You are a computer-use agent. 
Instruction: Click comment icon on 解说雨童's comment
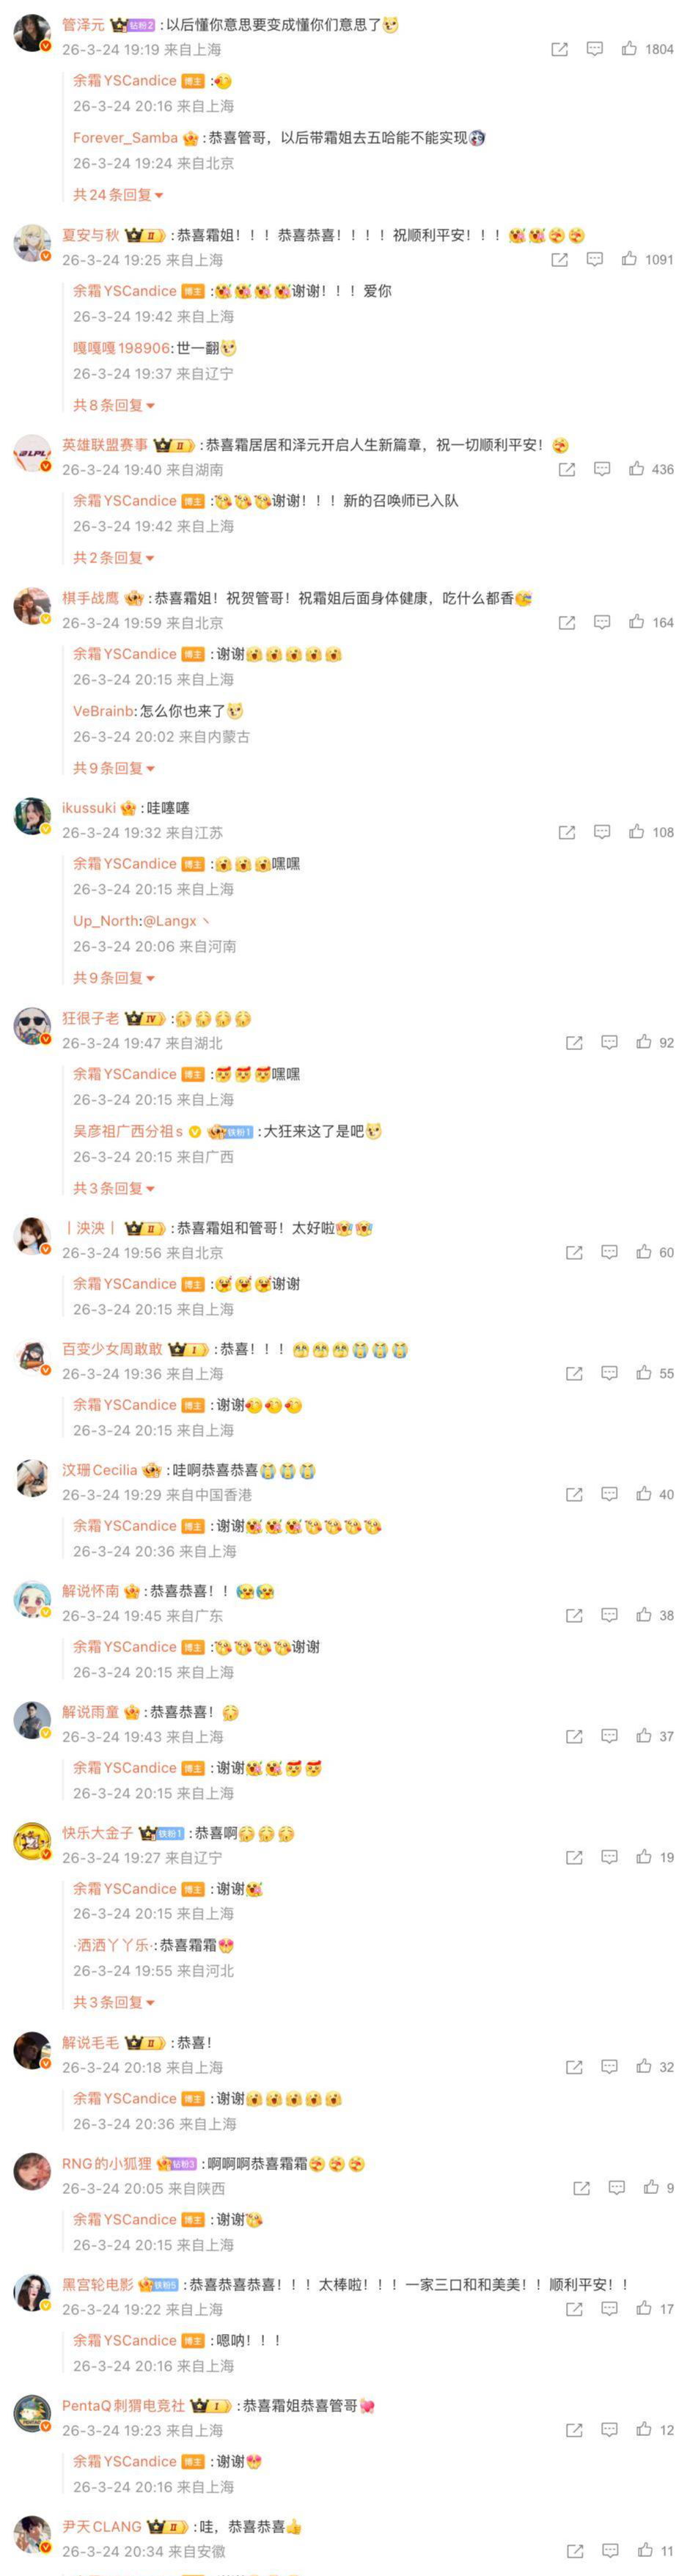point(609,1736)
